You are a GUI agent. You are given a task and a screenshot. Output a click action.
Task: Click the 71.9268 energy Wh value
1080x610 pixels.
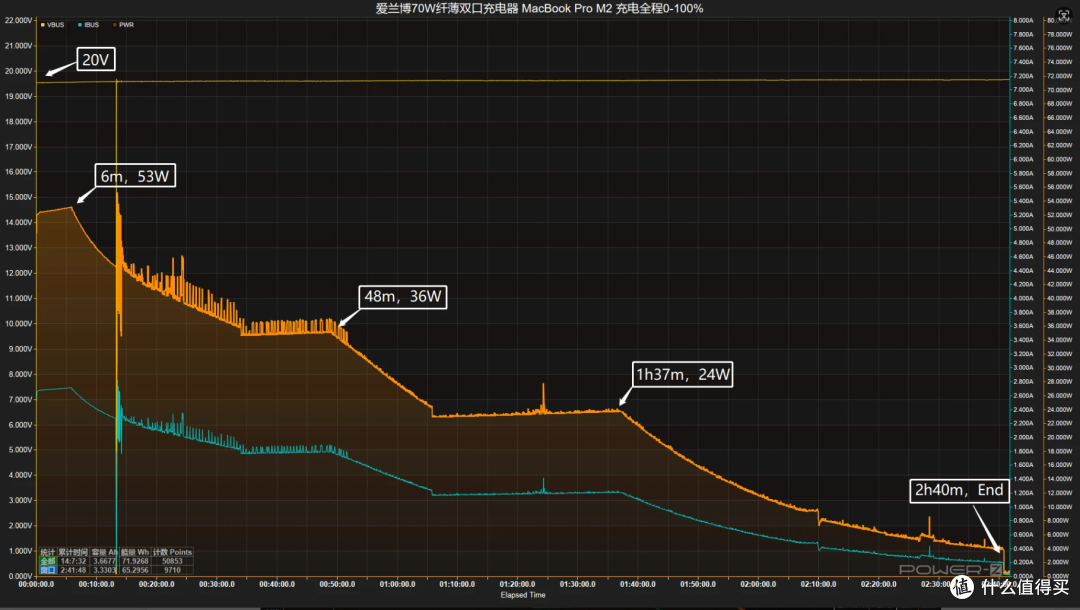(x=135, y=561)
